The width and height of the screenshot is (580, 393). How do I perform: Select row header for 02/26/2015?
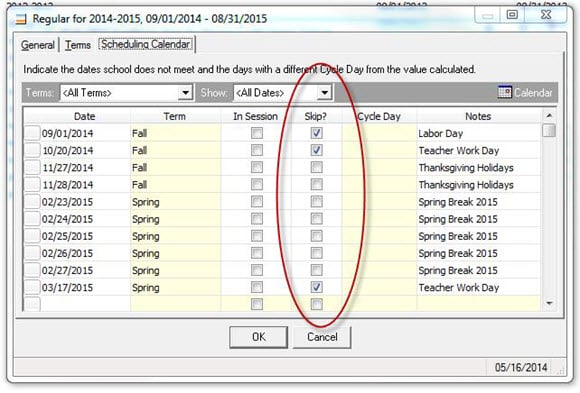[32, 253]
